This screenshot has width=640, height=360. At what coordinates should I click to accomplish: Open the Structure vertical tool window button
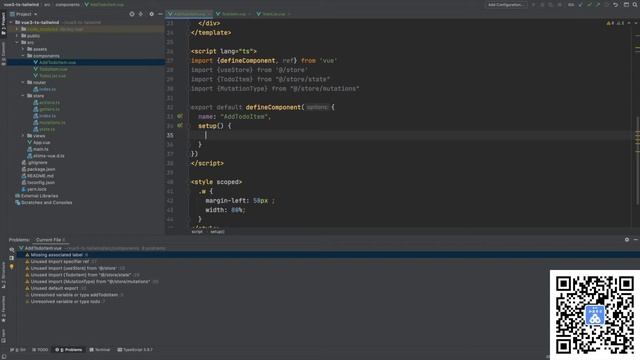[3, 275]
